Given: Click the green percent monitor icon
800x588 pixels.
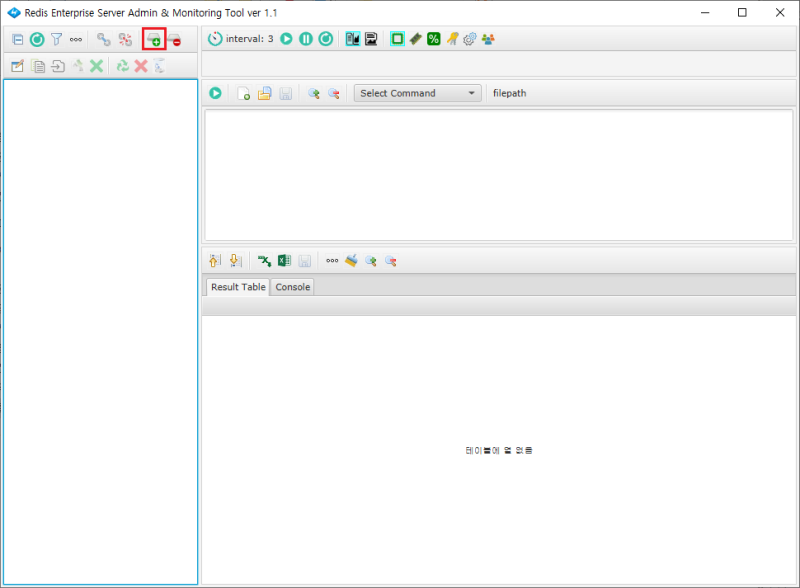Looking at the screenshot, I should click(433, 39).
